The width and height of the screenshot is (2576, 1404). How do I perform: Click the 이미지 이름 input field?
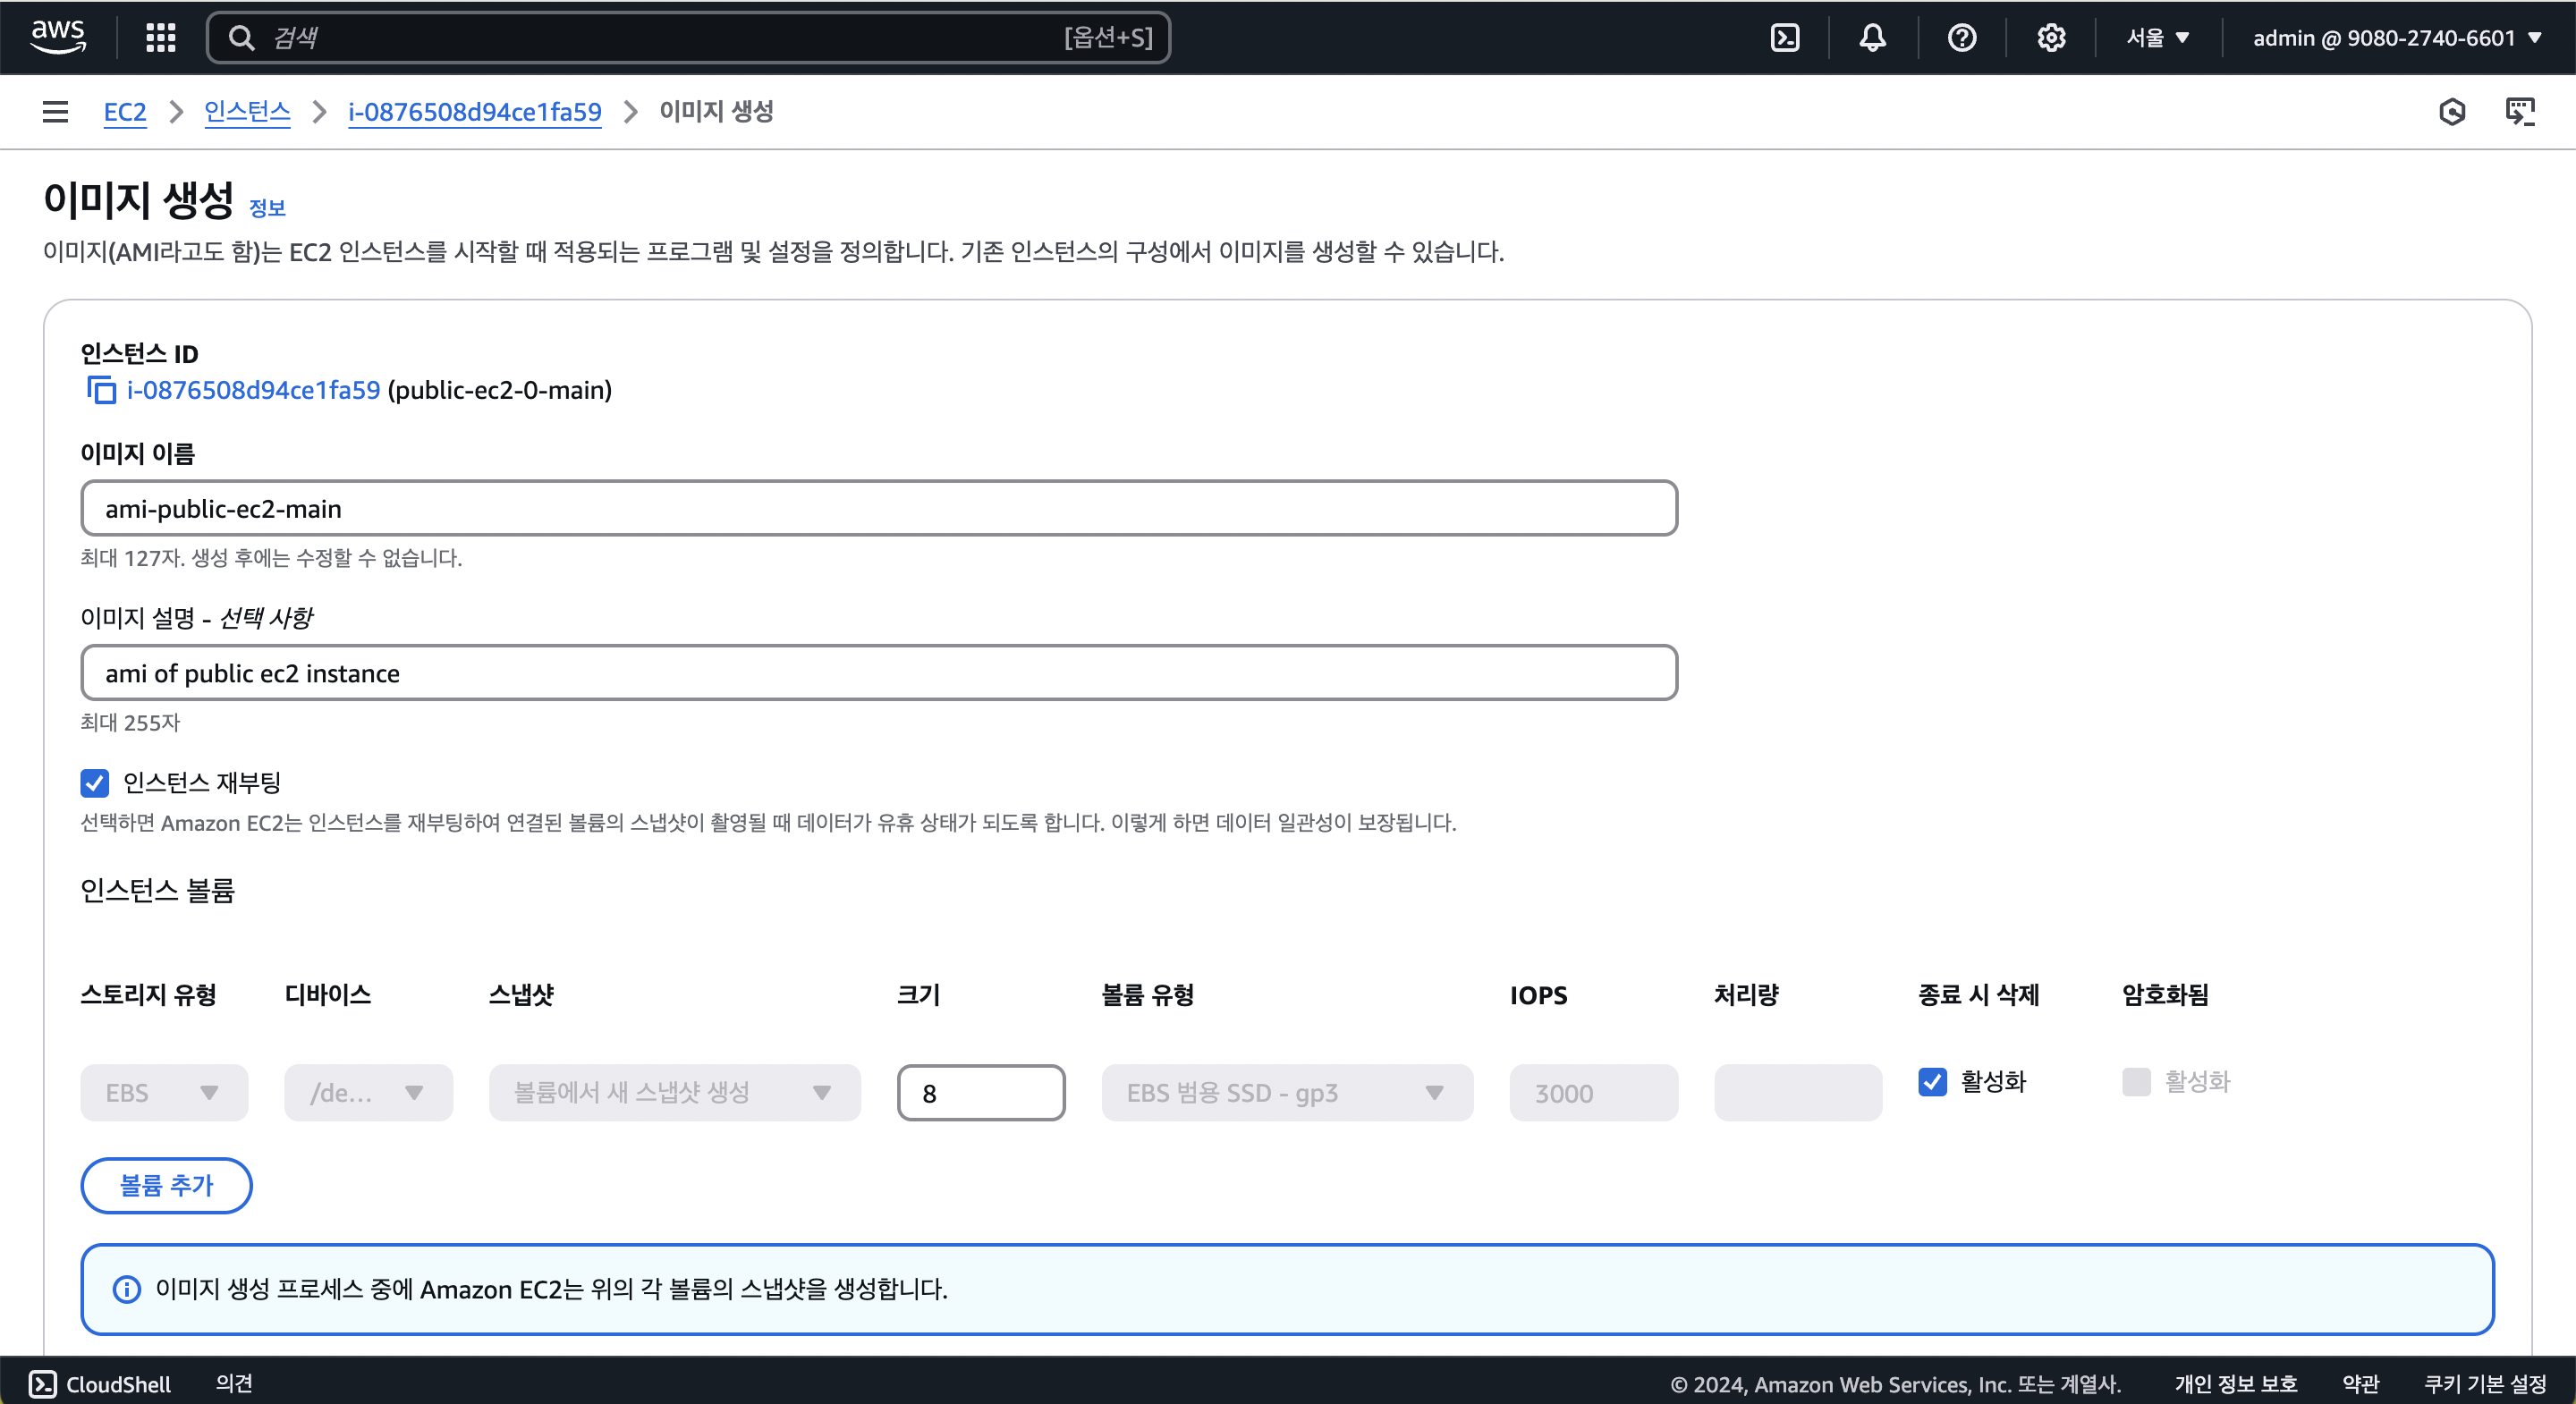click(x=878, y=509)
